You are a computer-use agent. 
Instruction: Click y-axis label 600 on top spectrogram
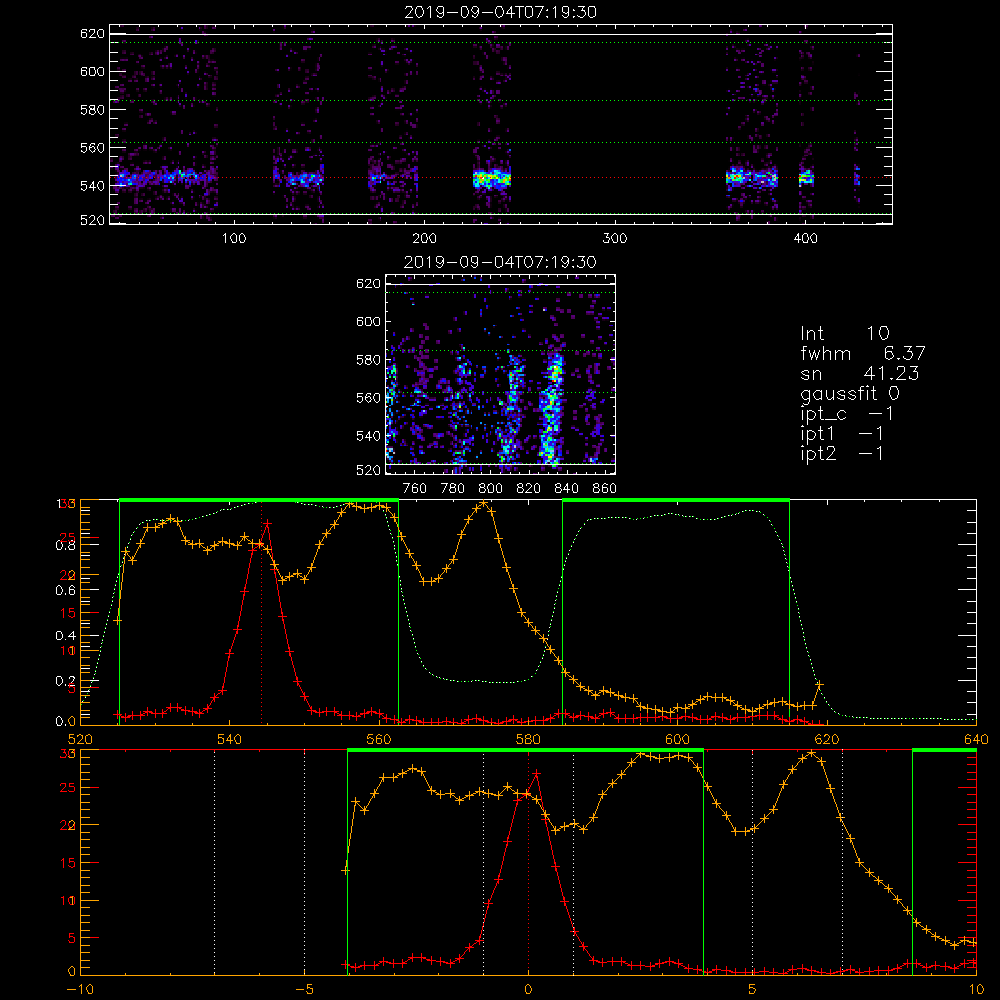(x=92, y=71)
